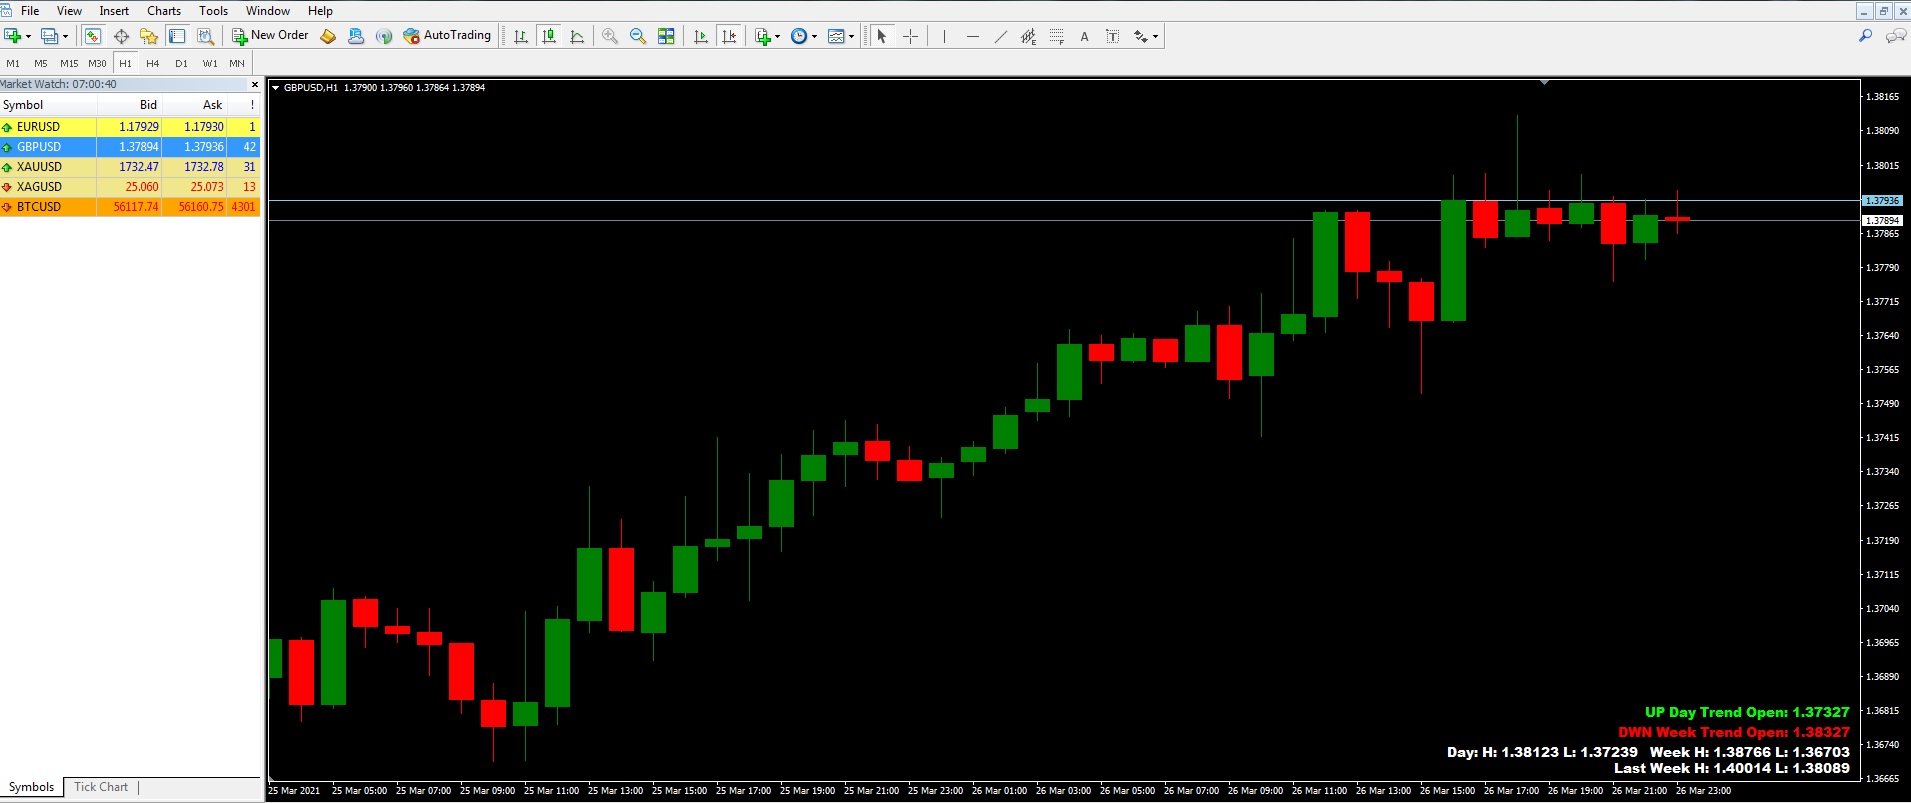Select the Symbols tab in Market Watch

click(32, 787)
